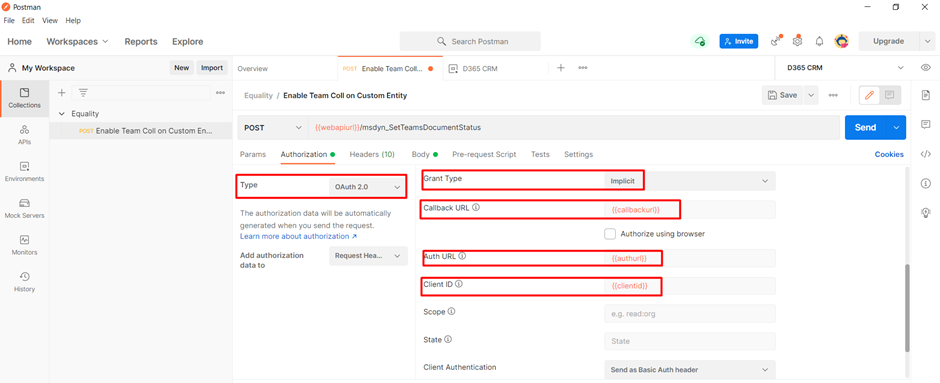
Task: Switch to the request Settings tab
Action: point(579,154)
